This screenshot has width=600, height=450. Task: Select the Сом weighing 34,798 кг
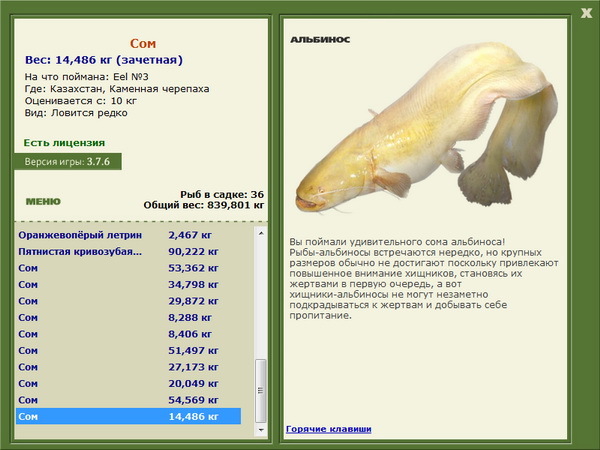coord(129,284)
